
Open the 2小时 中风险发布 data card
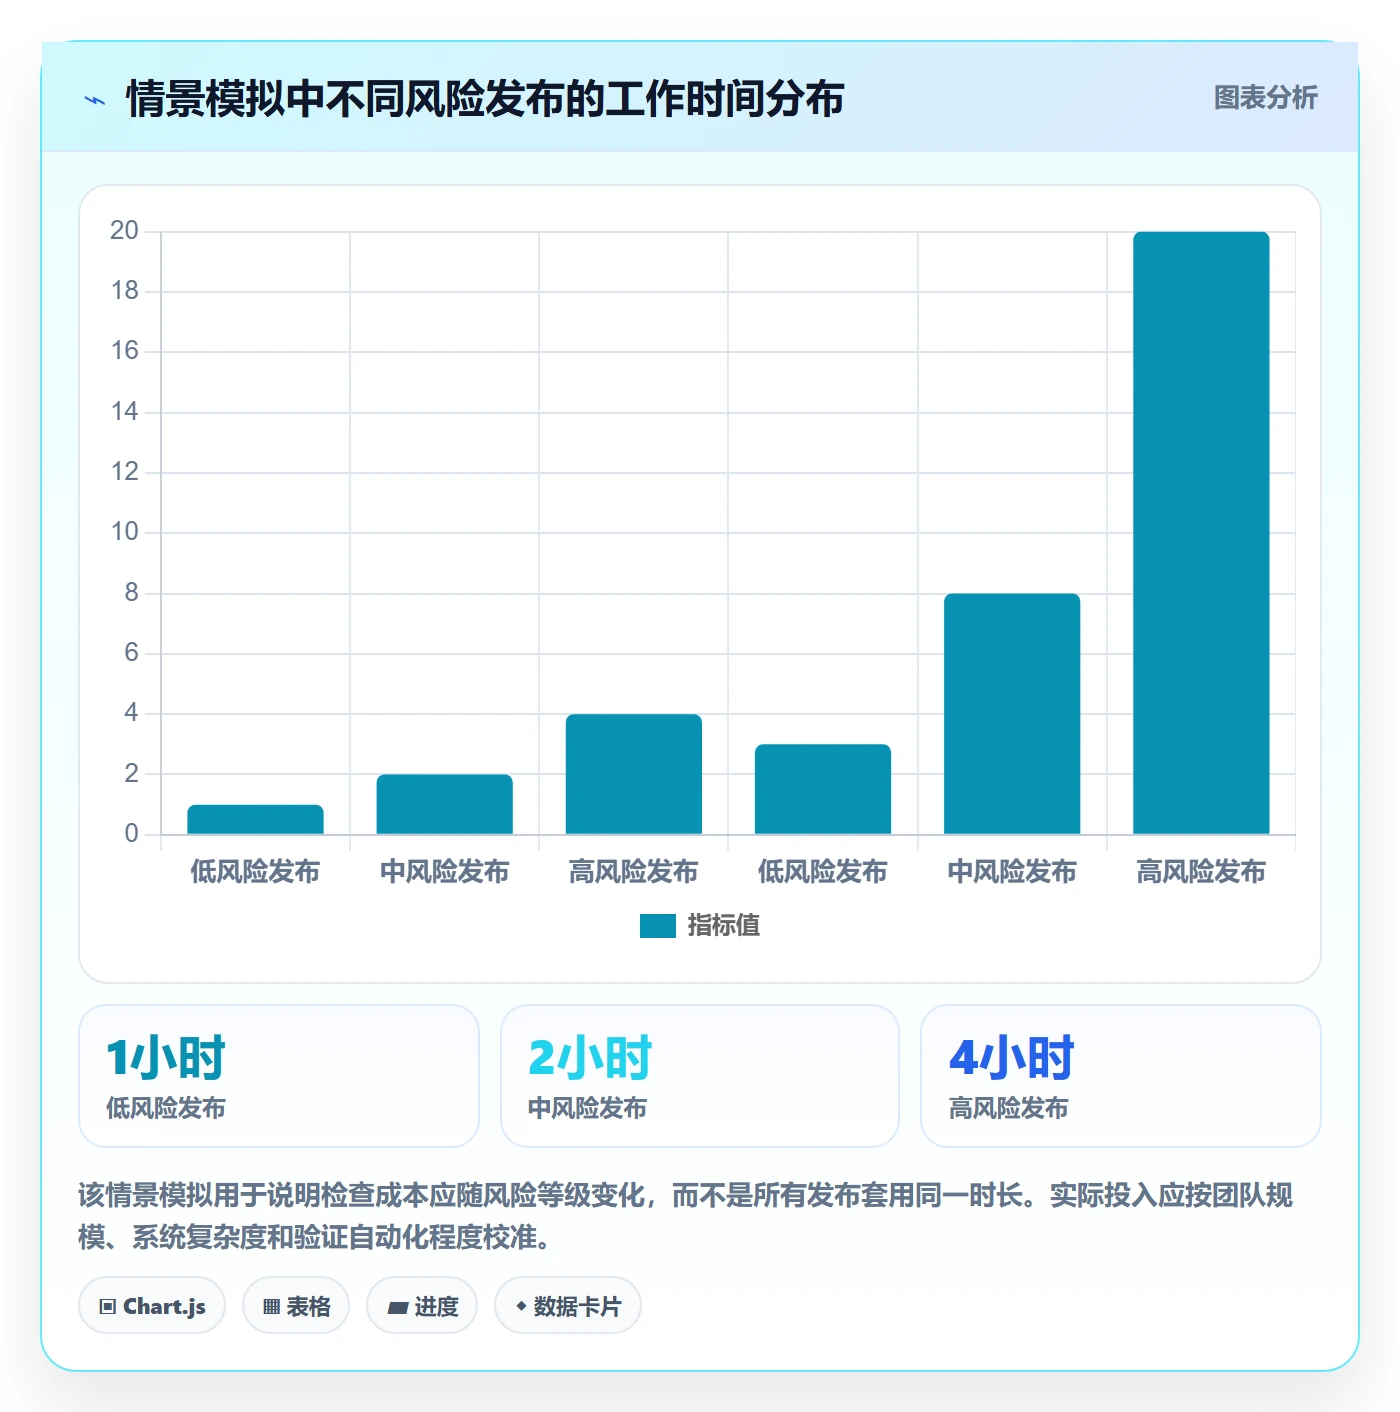[x=700, y=1076]
